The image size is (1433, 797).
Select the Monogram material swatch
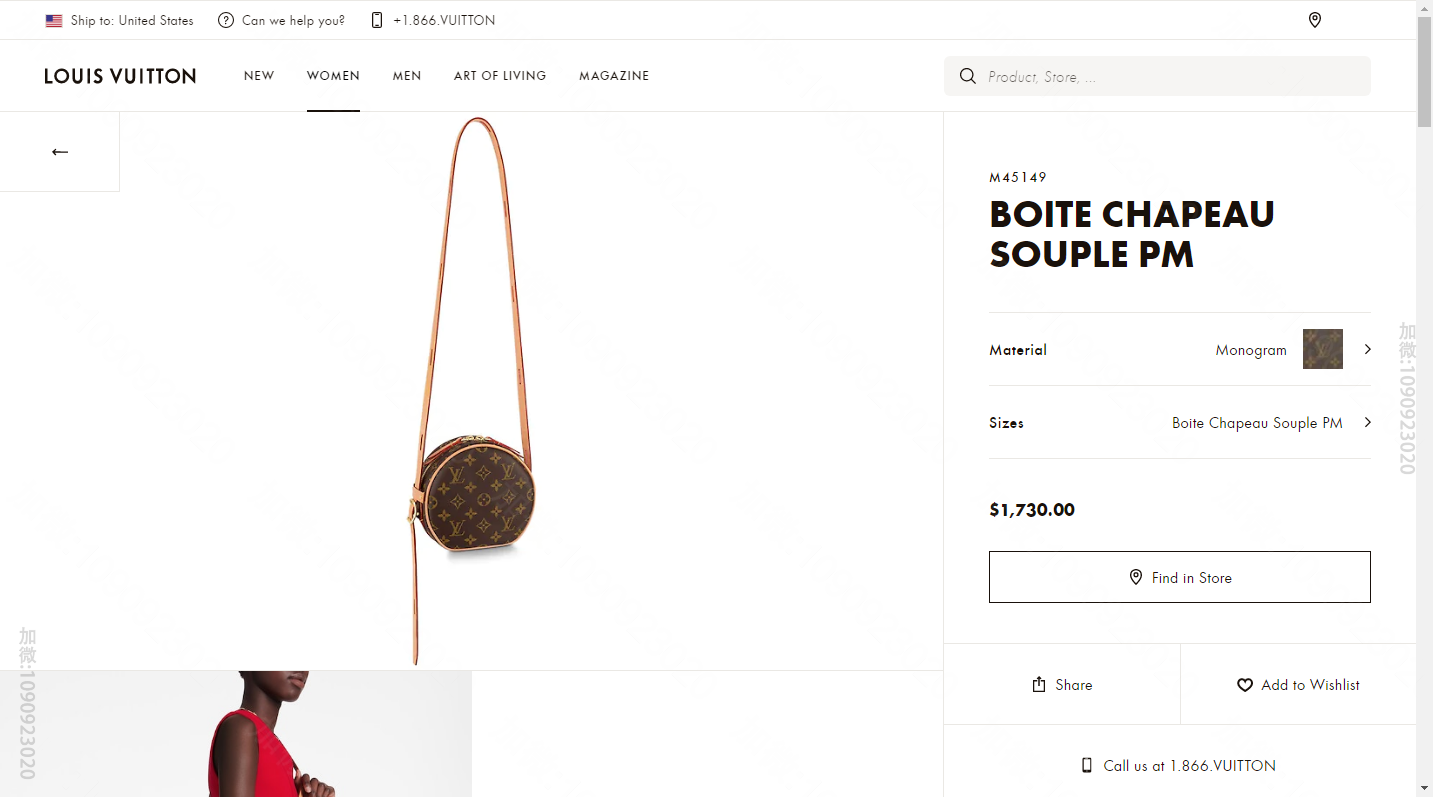pos(1322,349)
